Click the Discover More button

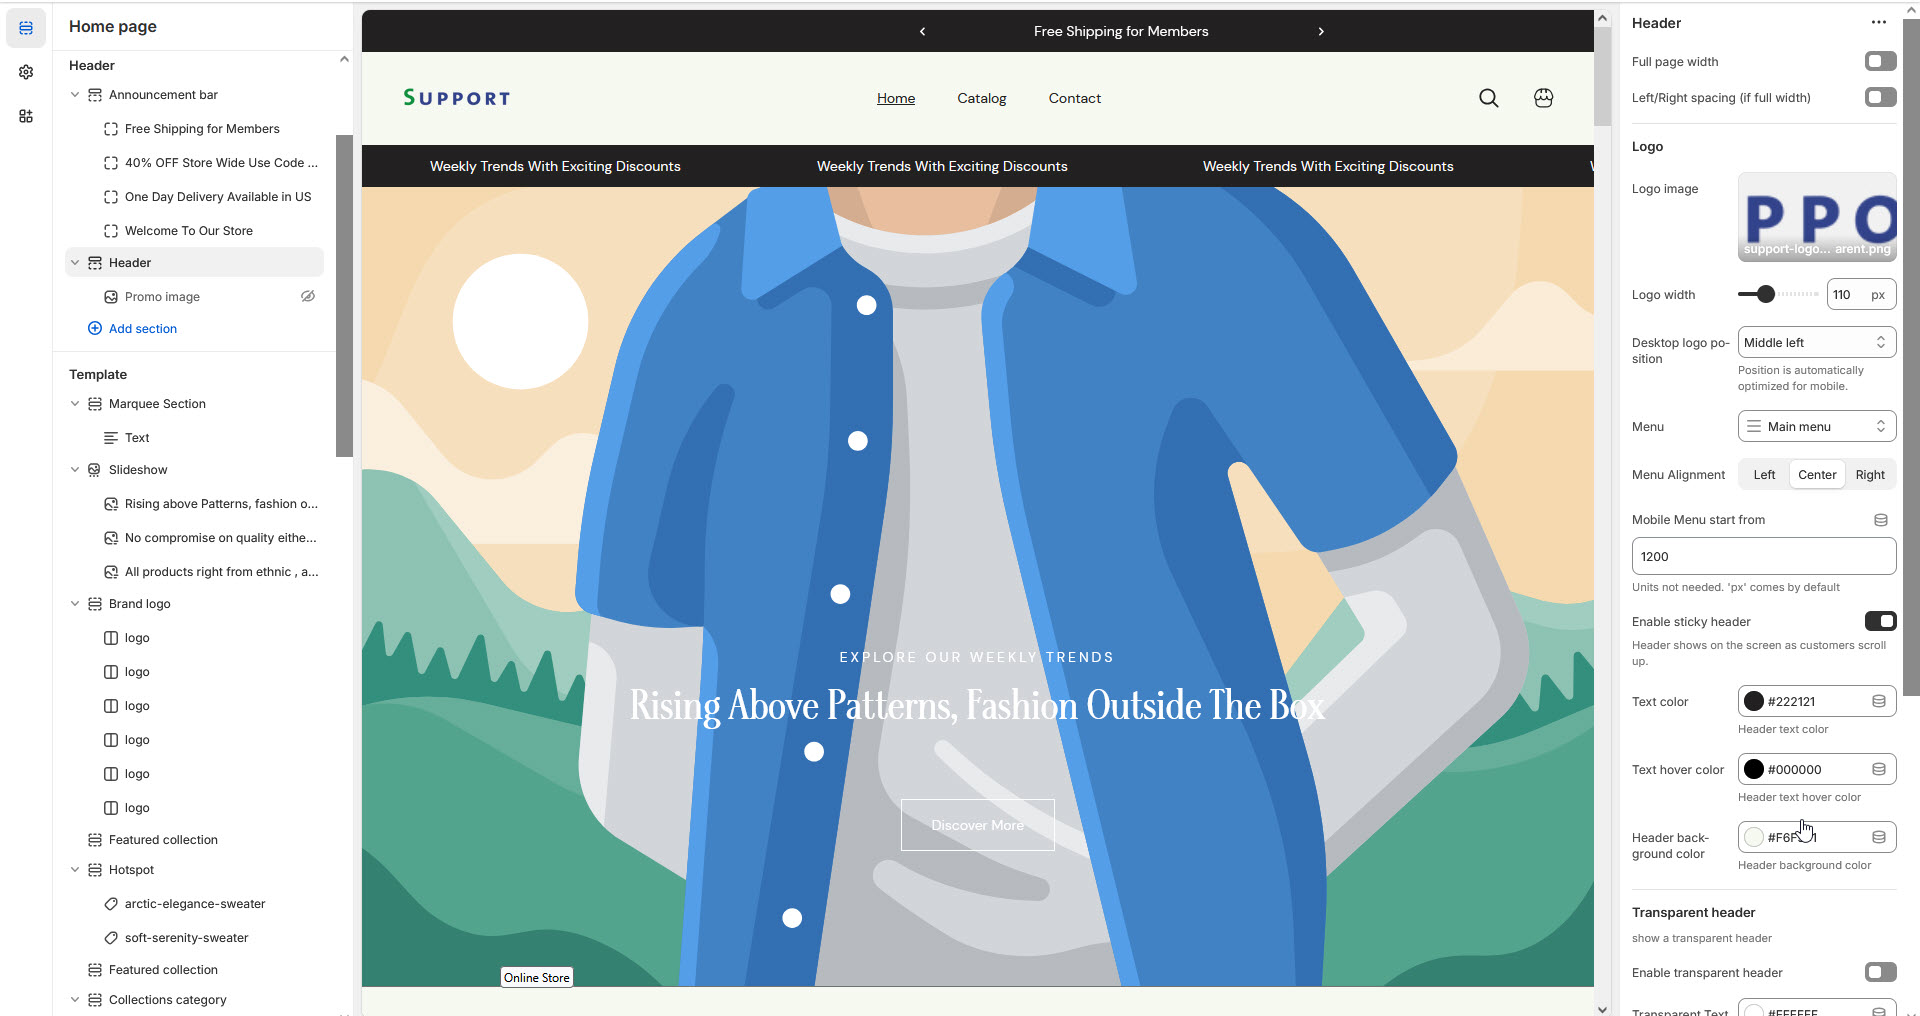pyautogui.click(x=977, y=825)
